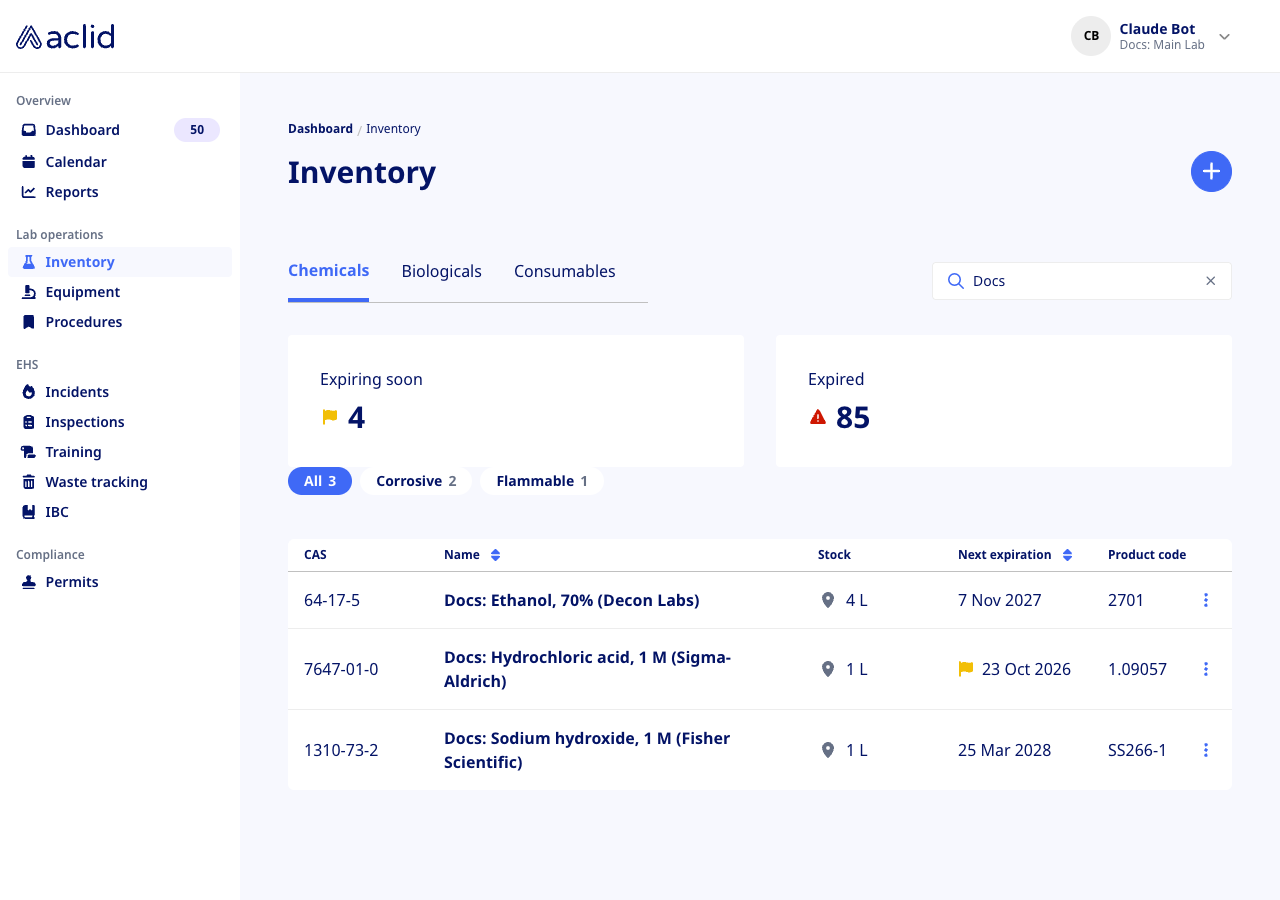The width and height of the screenshot is (1280, 900).
Task: Click the Inspections clipboard icon
Action: [29, 422]
